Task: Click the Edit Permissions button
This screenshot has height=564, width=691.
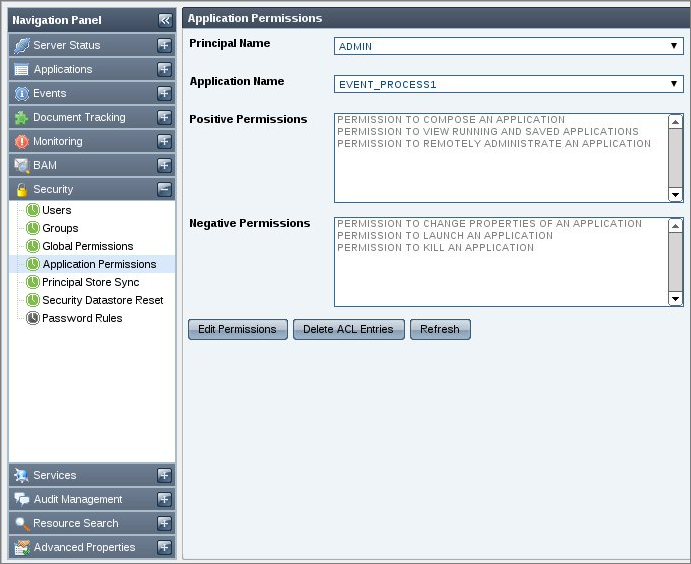Action: point(238,329)
